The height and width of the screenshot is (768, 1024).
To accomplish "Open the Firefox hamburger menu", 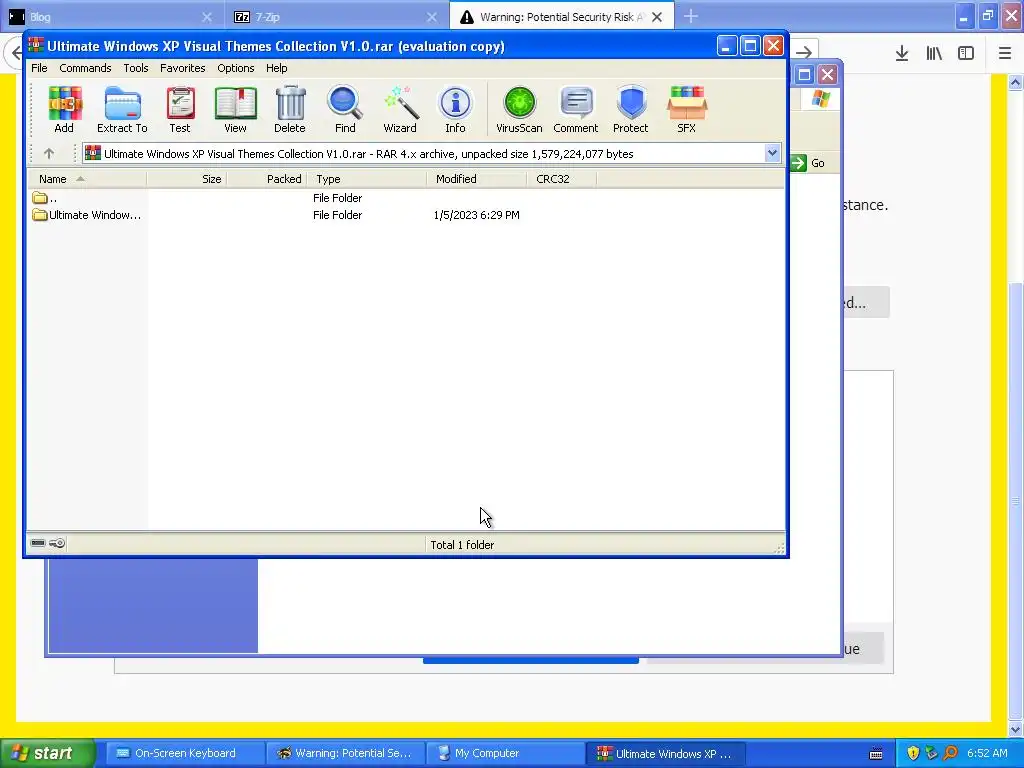I will (1005, 54).
